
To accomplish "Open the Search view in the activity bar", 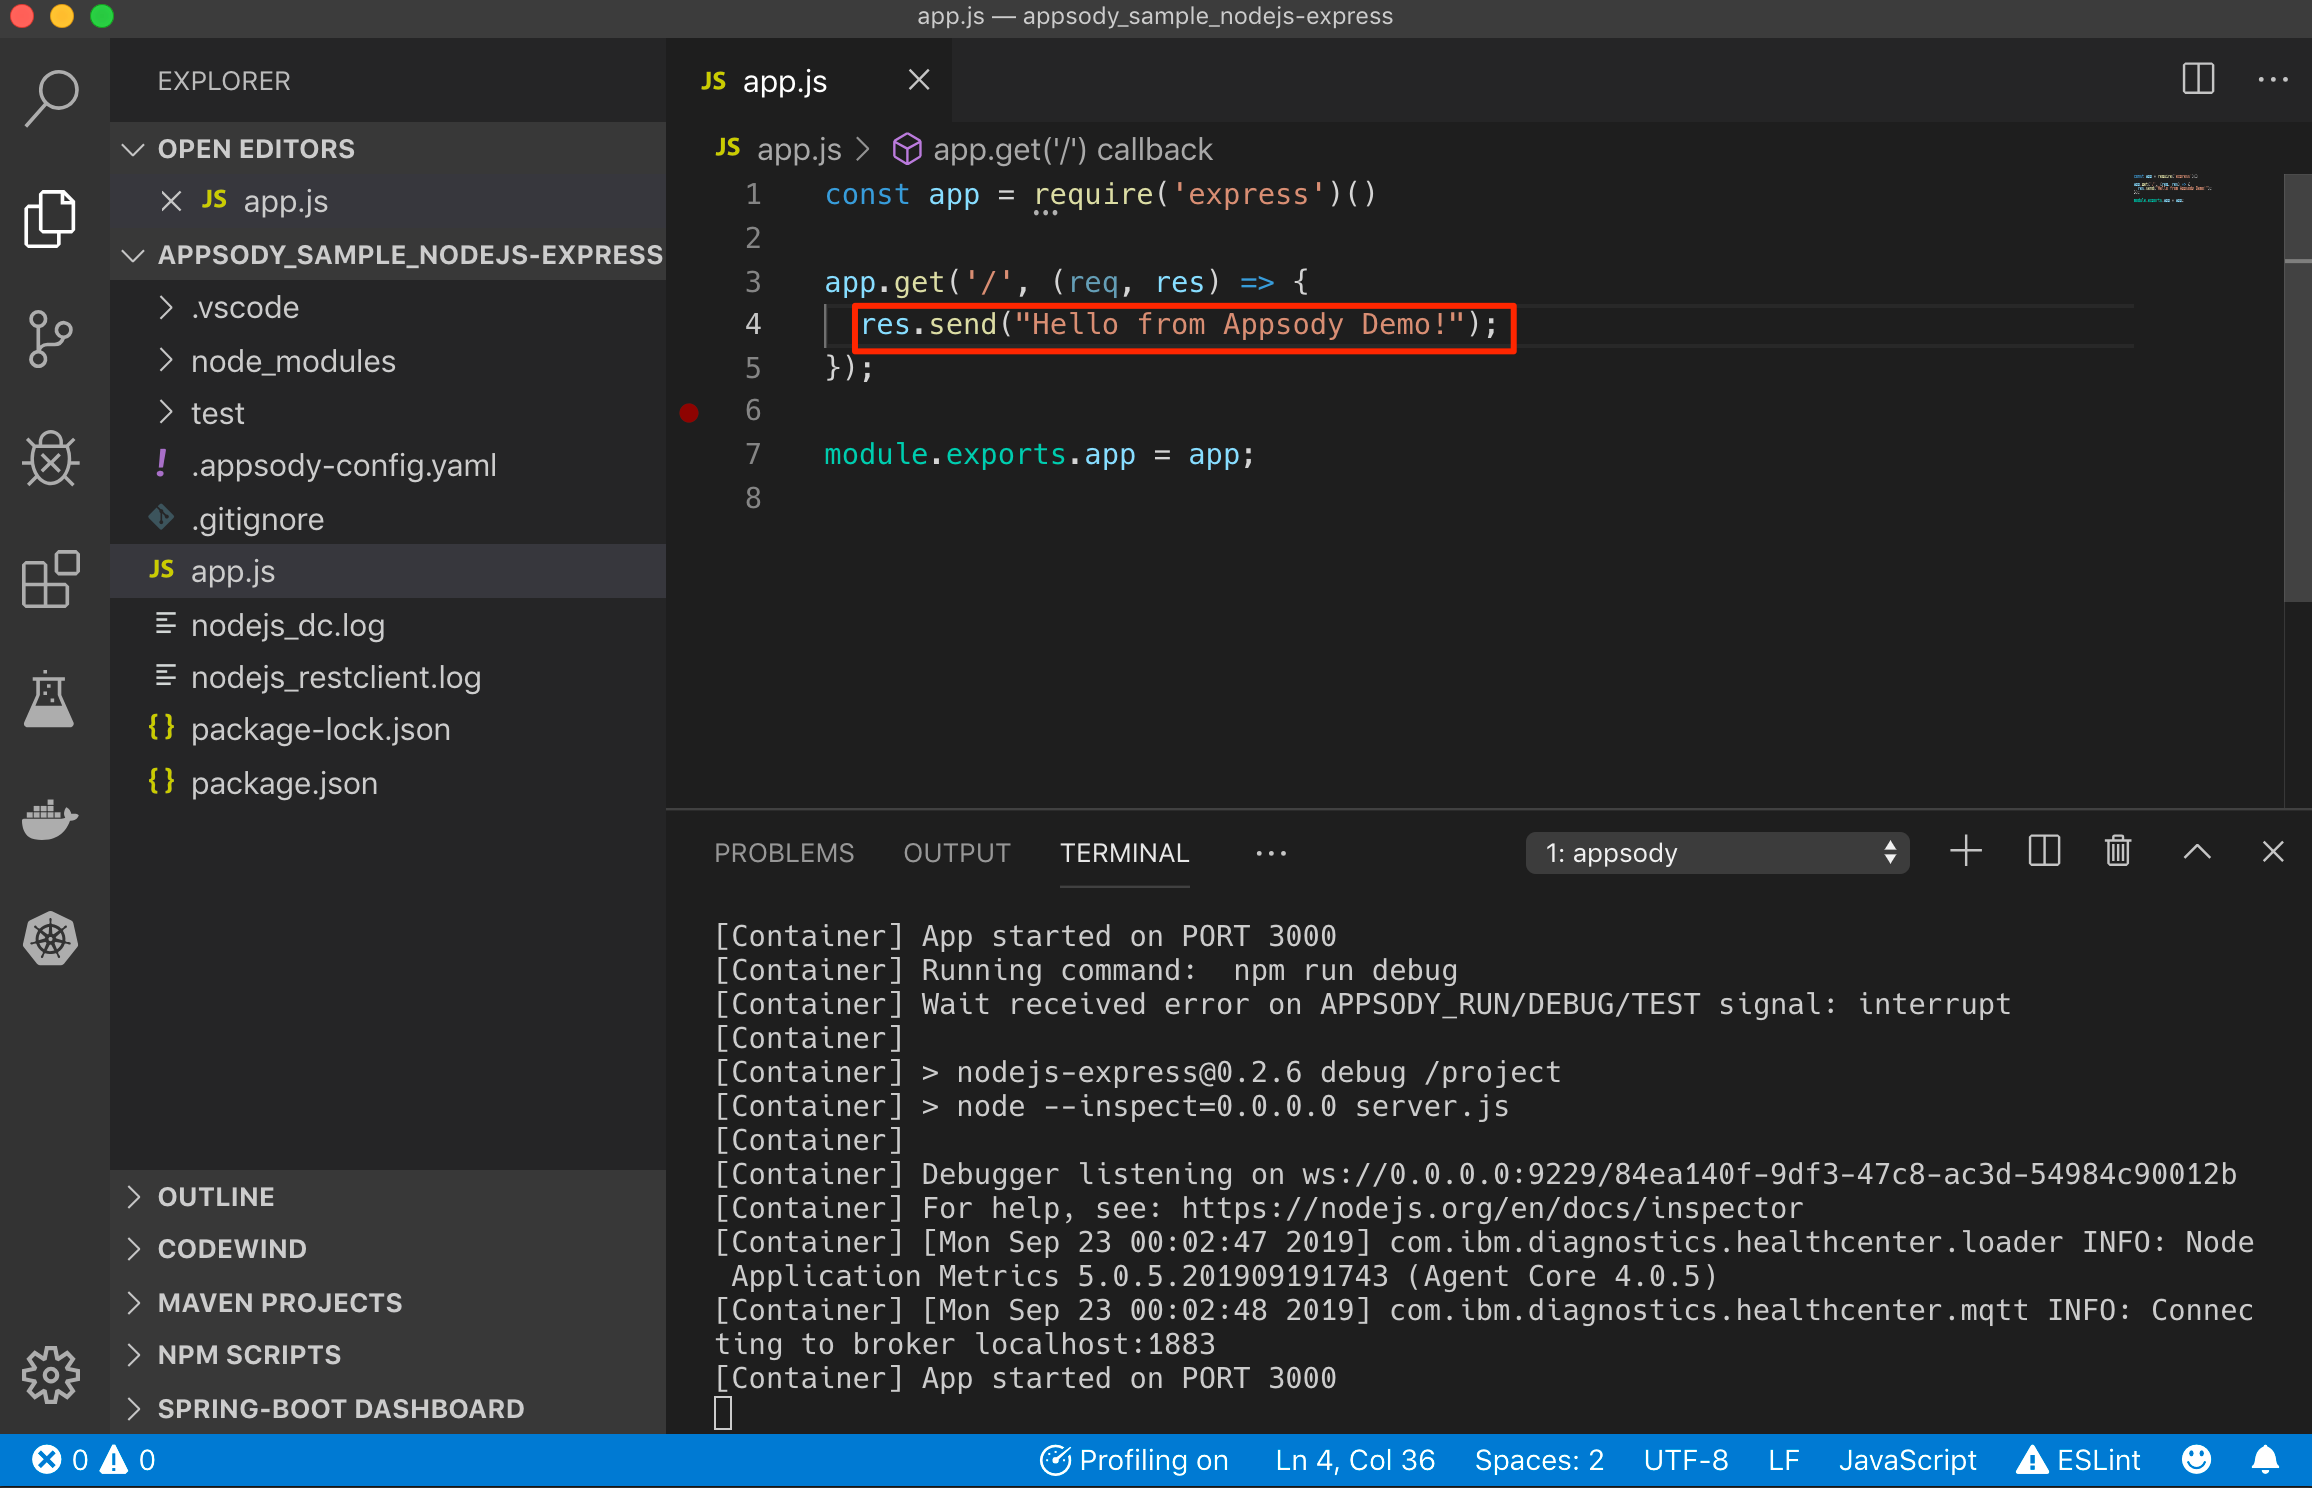I will [52, 98].
